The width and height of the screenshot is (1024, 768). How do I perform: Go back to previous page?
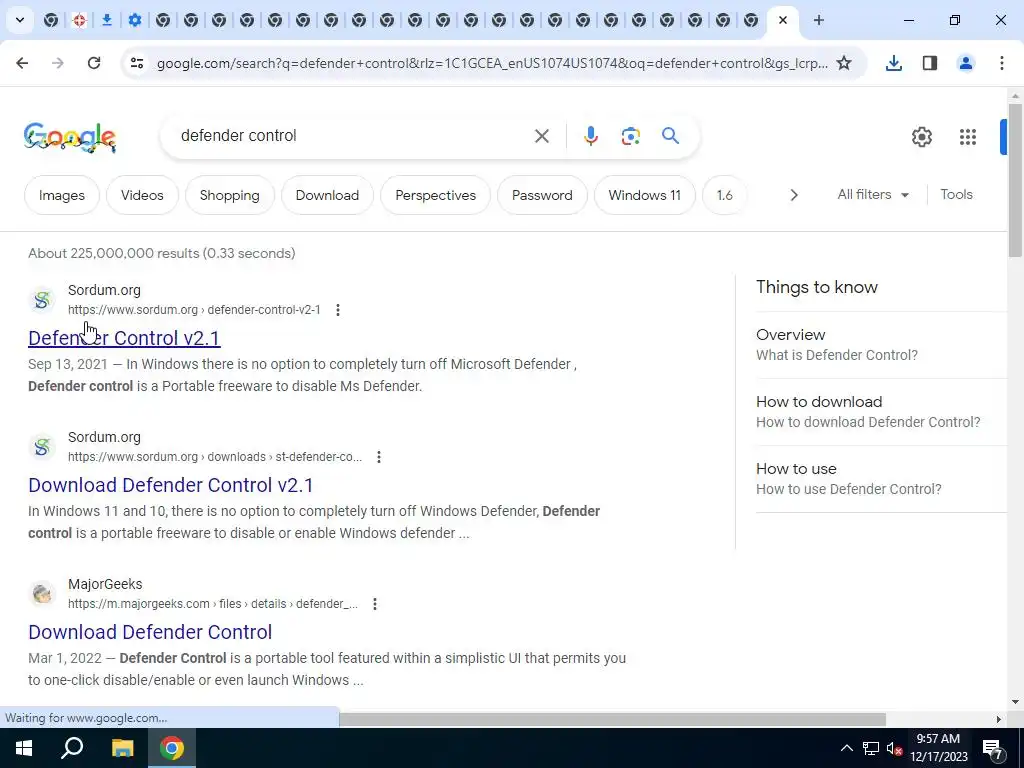click(x=22, y=63)
